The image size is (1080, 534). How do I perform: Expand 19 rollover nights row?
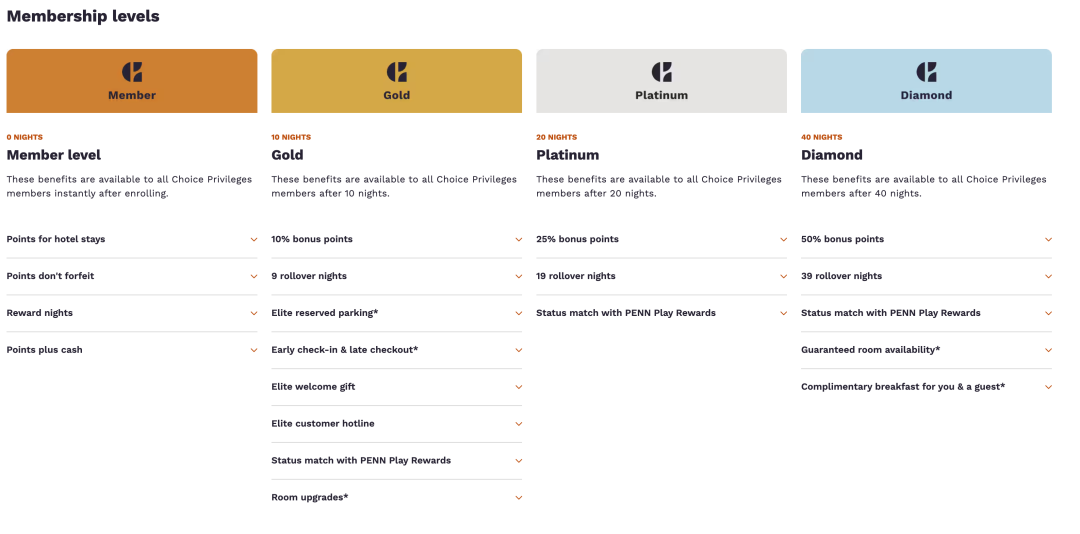783,277
